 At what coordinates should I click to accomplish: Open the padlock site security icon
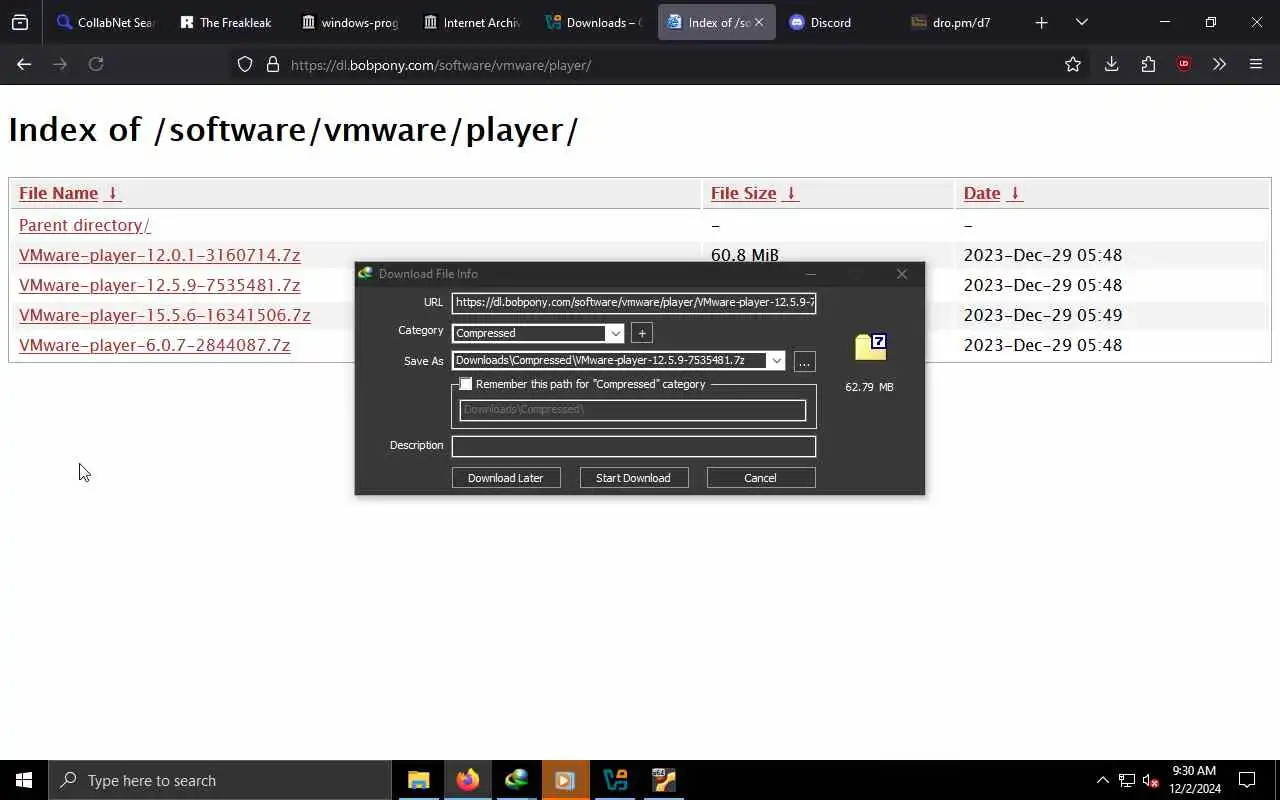point(272,65)
